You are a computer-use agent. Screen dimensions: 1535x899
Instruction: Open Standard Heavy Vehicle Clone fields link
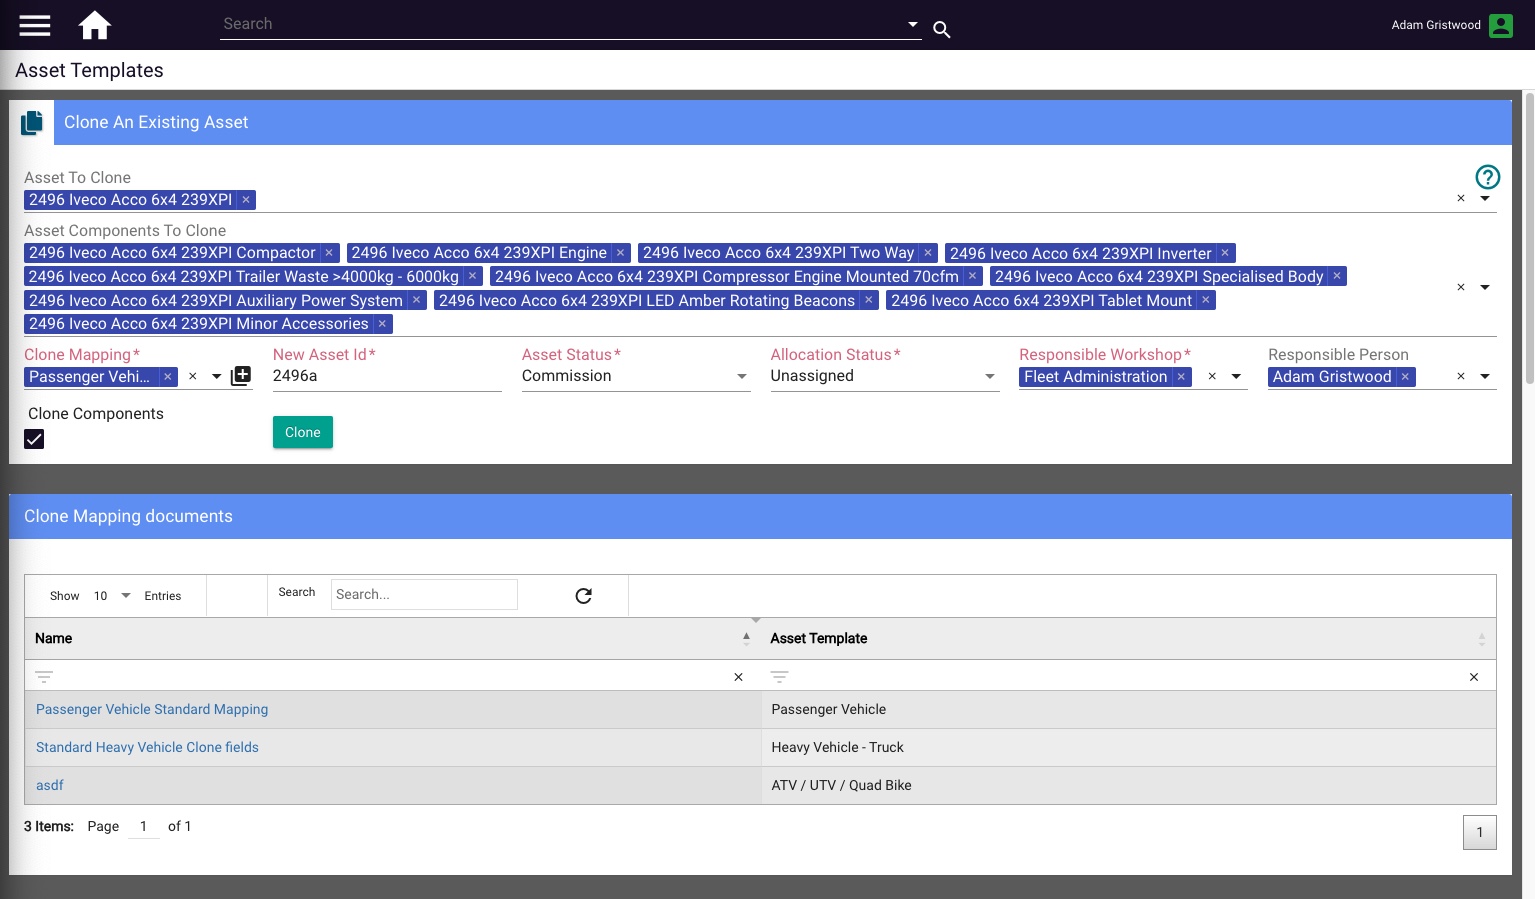coord(147,747)
